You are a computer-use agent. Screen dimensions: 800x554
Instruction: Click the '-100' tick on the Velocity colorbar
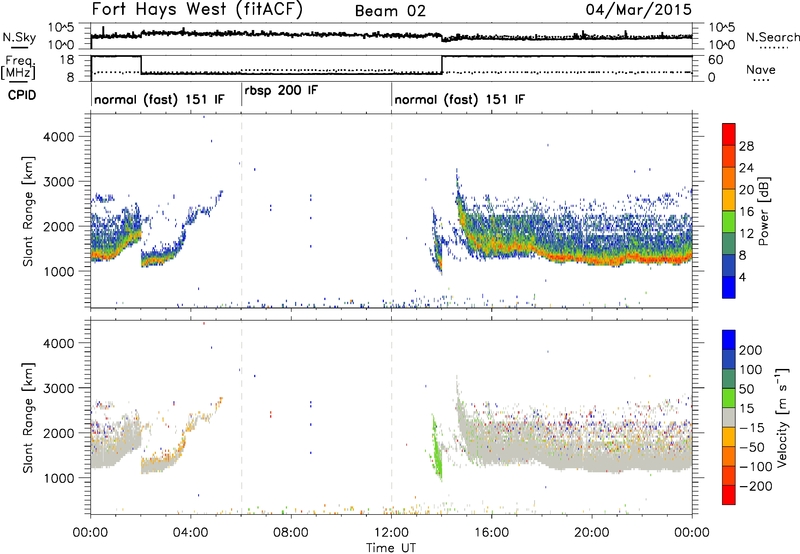click(756, 467)
